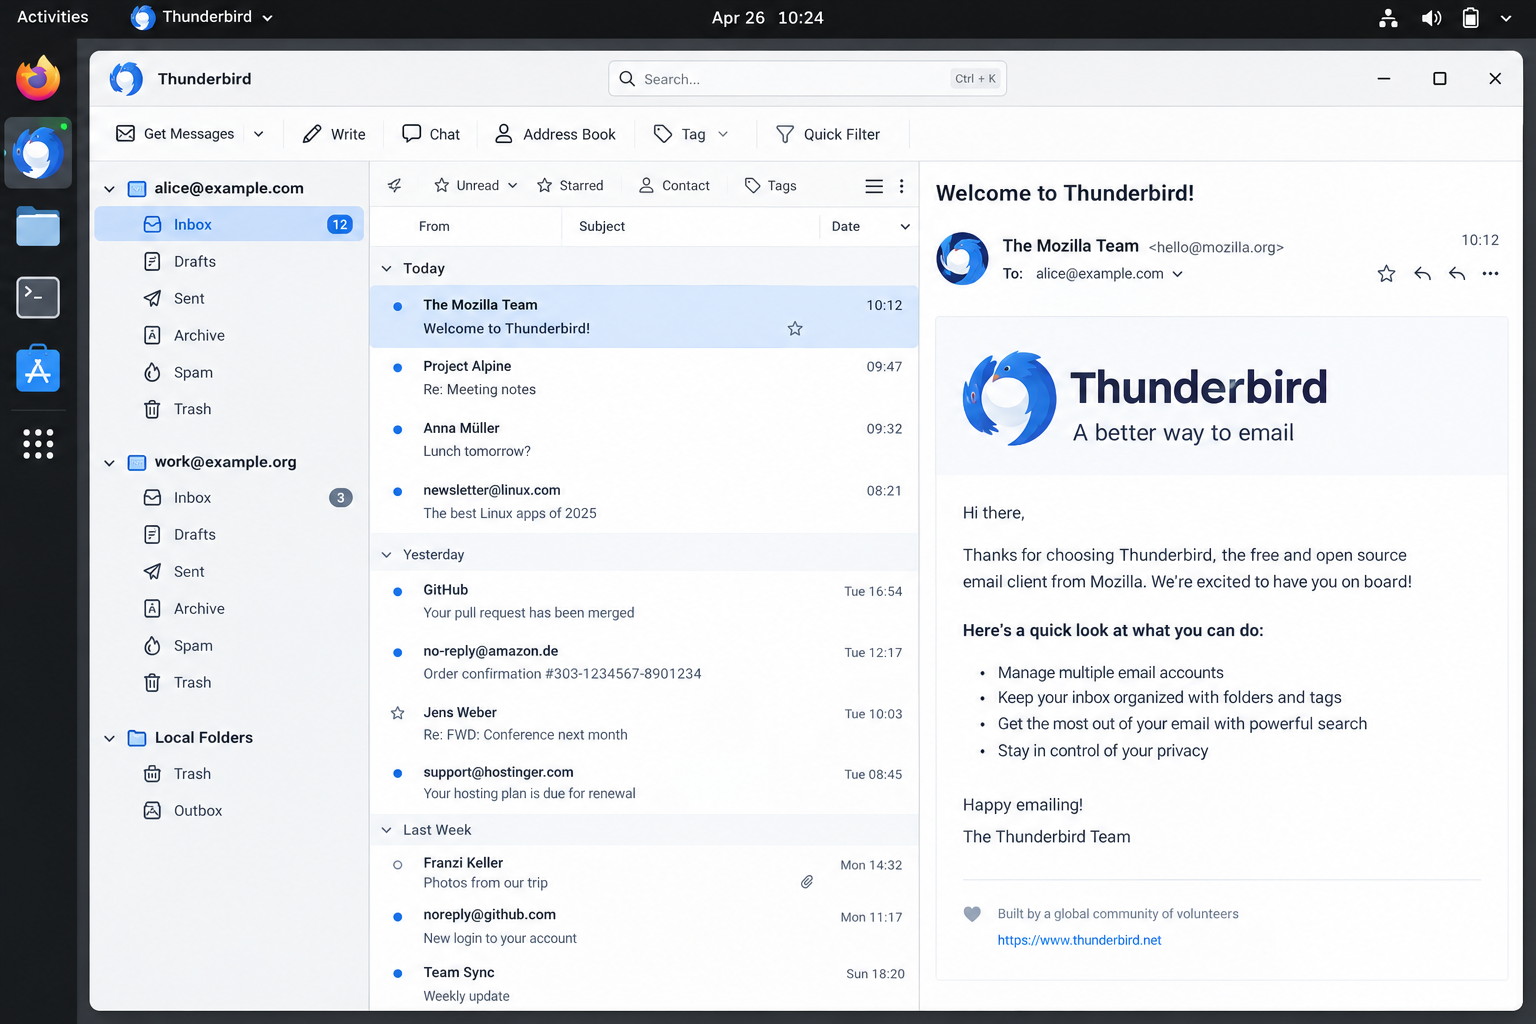Reply to The Mozilla Team
Image resolution: width=1536 pixels, height=1024 pixels.
(1422, 274)
